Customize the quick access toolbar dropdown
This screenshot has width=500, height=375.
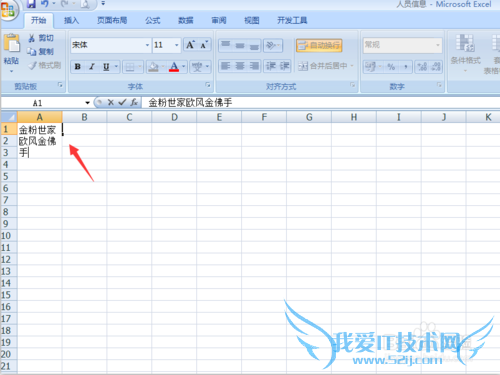(x=103, y=3)
